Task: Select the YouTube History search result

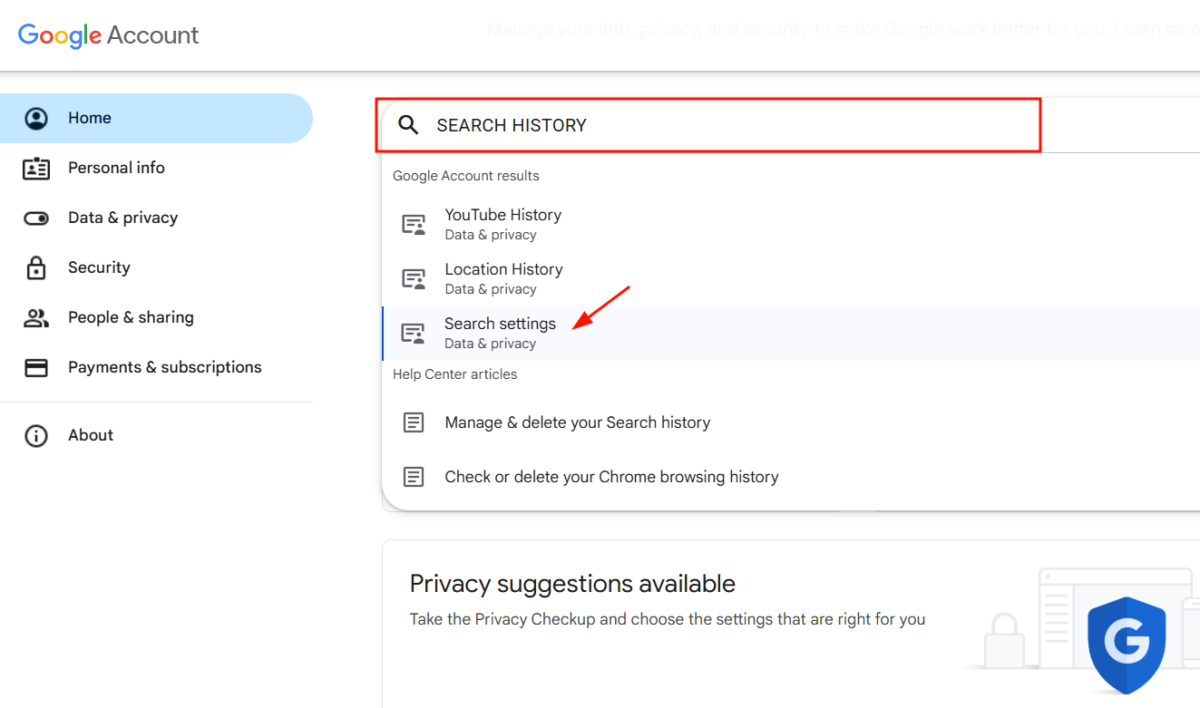Action: pyautogui.click(x=791, y=224)
